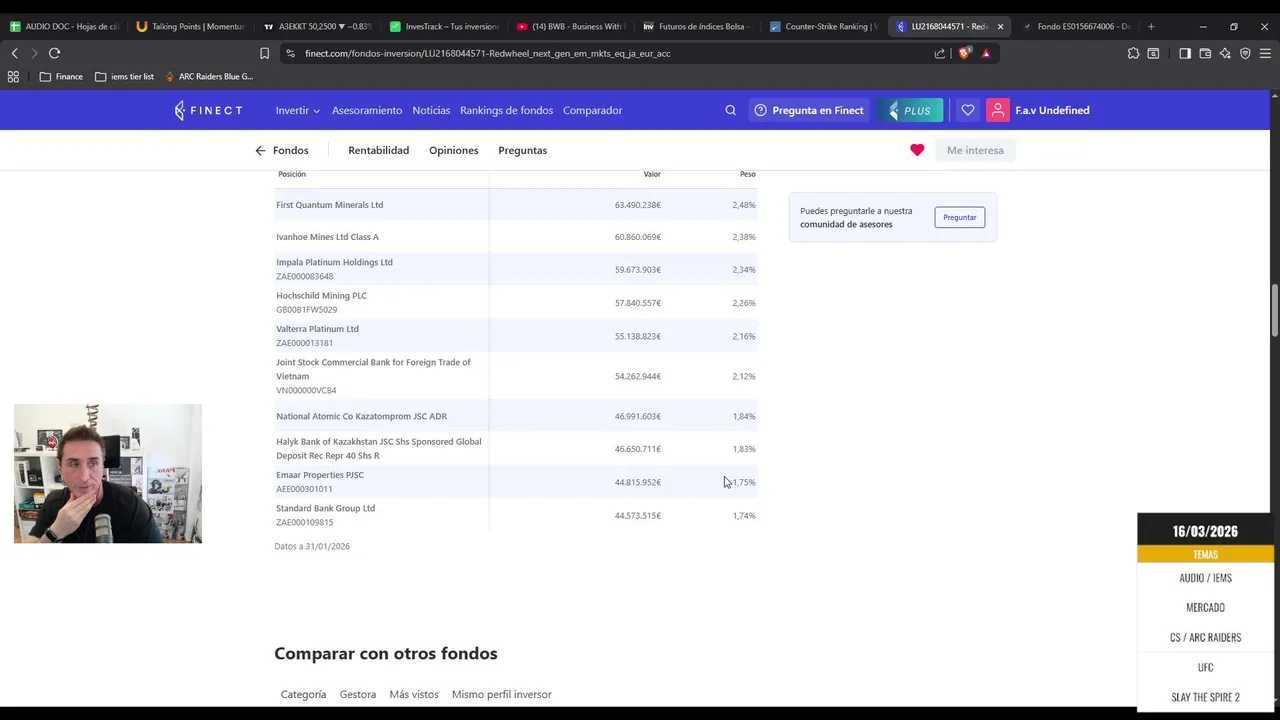Viewport: 1280px width, 720px height.
Task: Switch to the BWB YouTube tab
Action: 571,26
